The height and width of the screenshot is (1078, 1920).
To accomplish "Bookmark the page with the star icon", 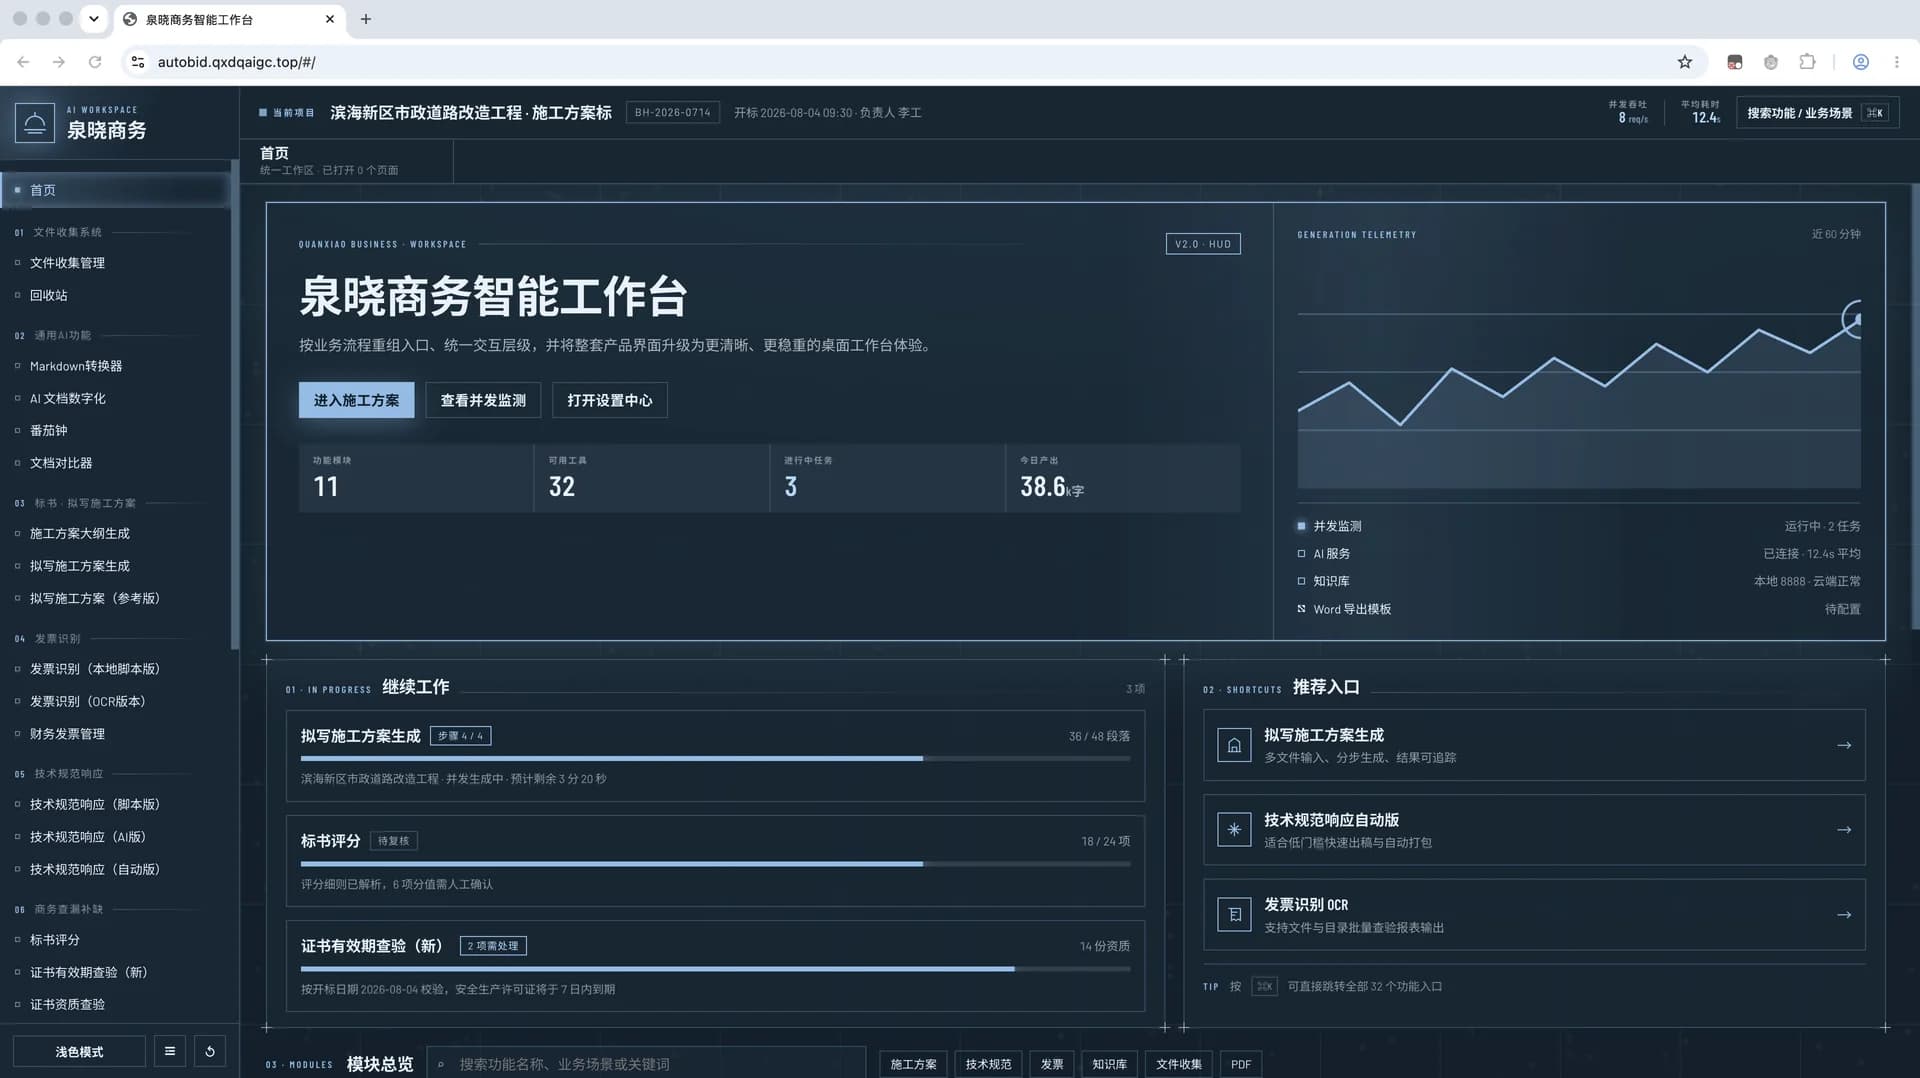I will [1685, 62].
